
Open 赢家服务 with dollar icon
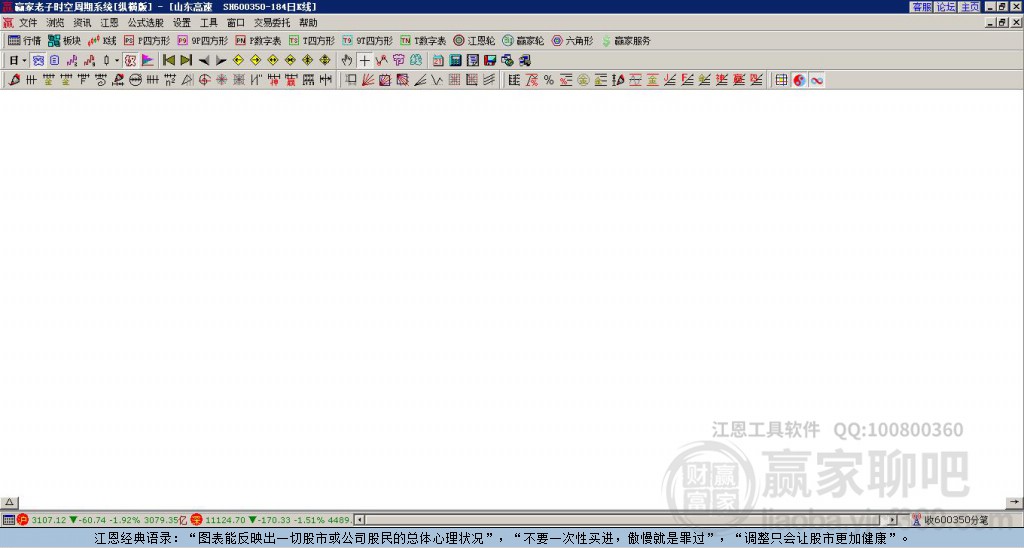[626, 40]
